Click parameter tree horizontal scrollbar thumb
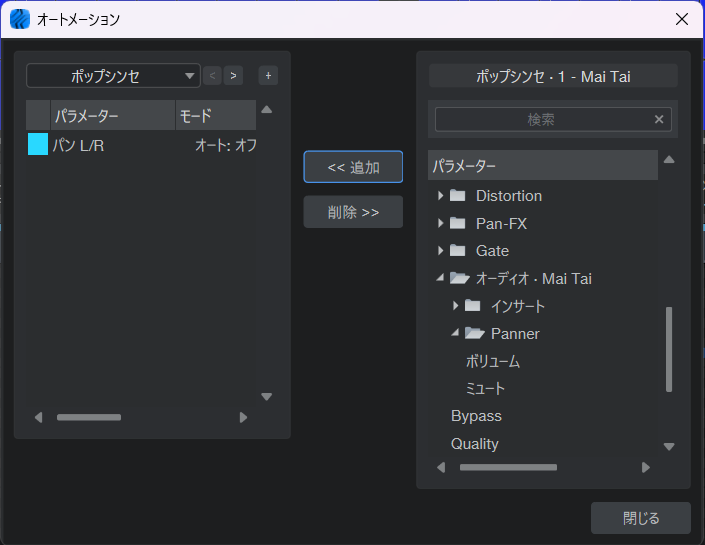The height and width of the screenshot is (545, 705). pos(508,467)
